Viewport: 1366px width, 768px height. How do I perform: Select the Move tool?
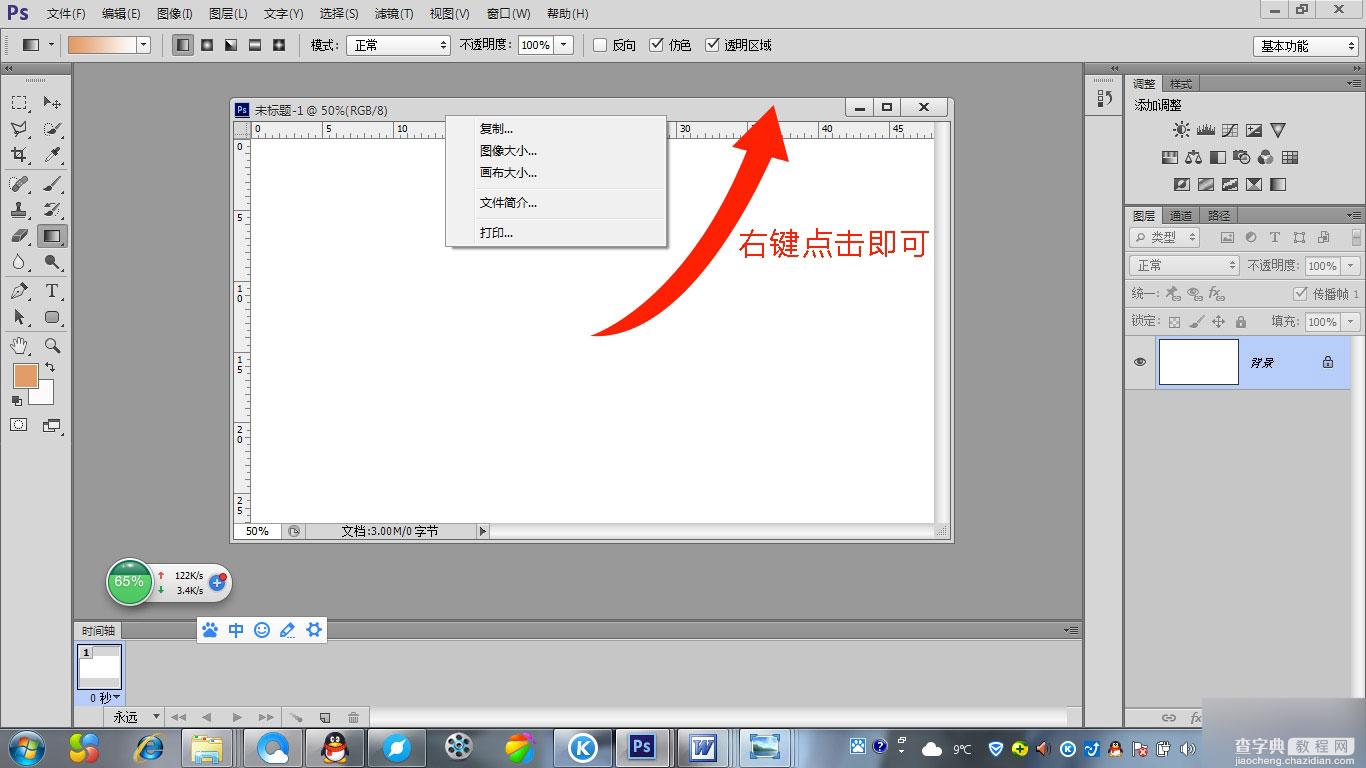tap(52, 102)
